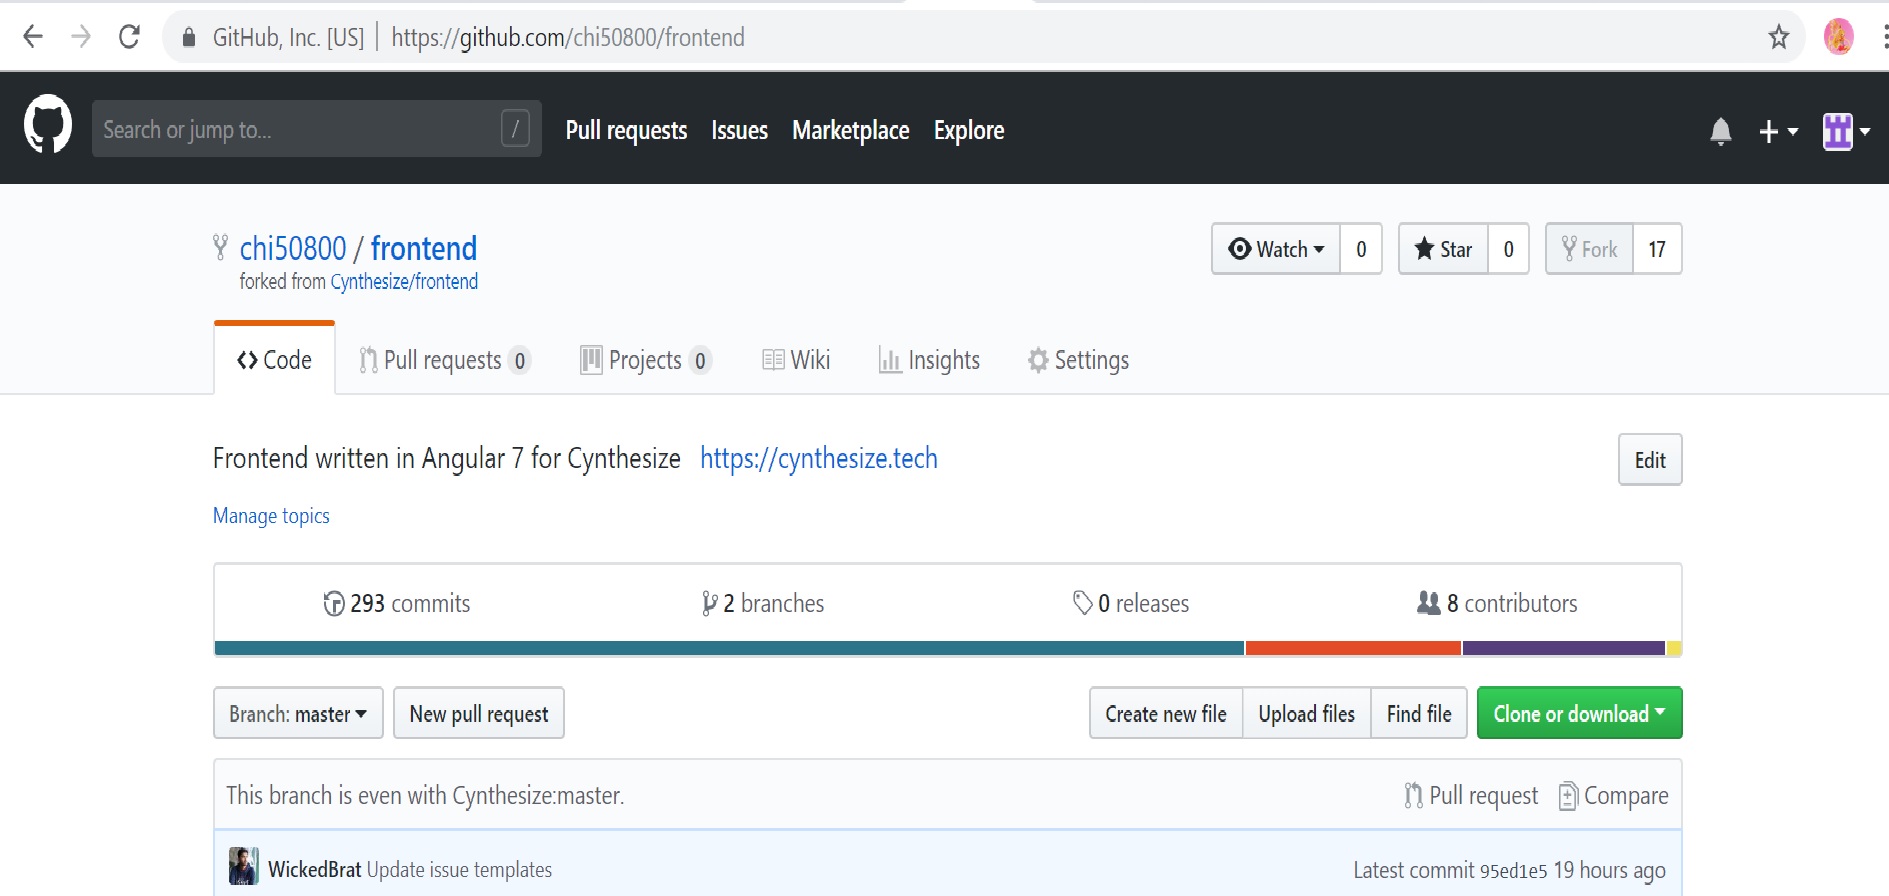Image resolution: width=1889 pixels, height=896 pixels.
Task: Open the Branch: master dropdown
Action: pos(298,713)
